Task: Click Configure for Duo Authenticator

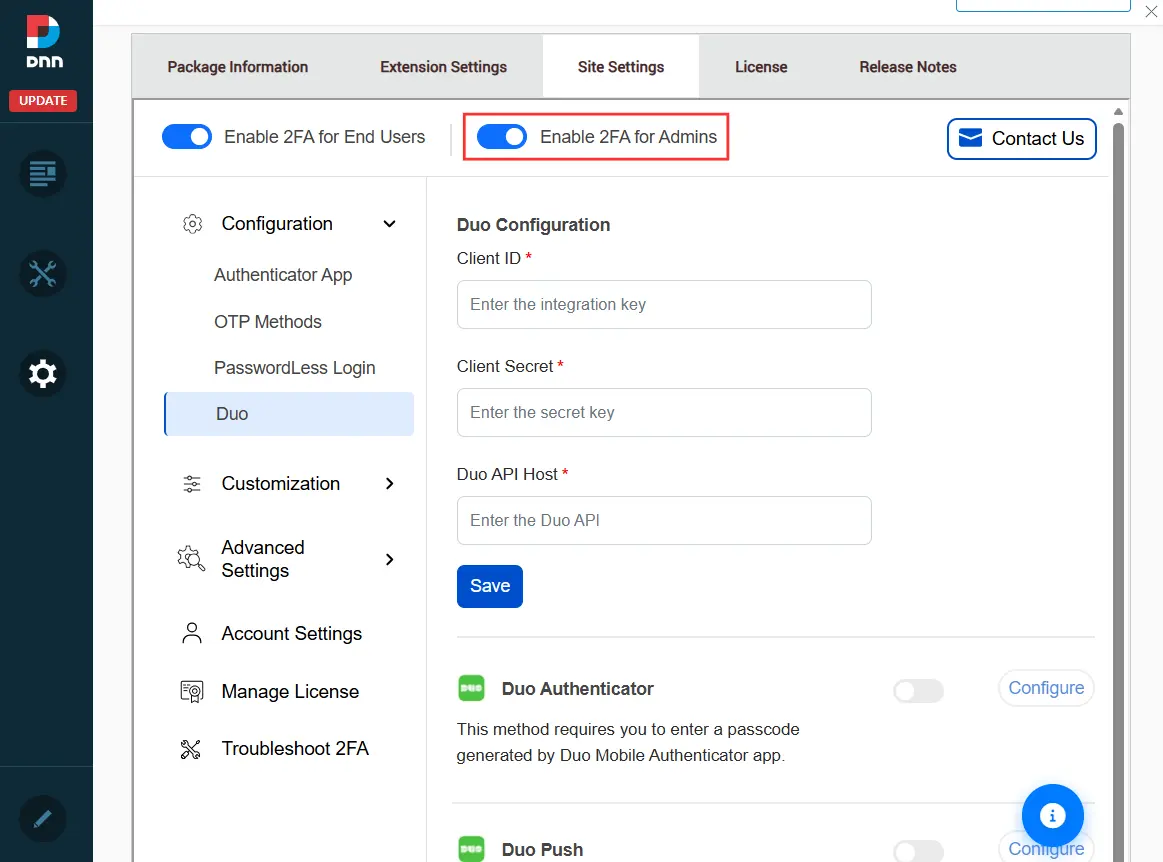Action: (1046, 688)
